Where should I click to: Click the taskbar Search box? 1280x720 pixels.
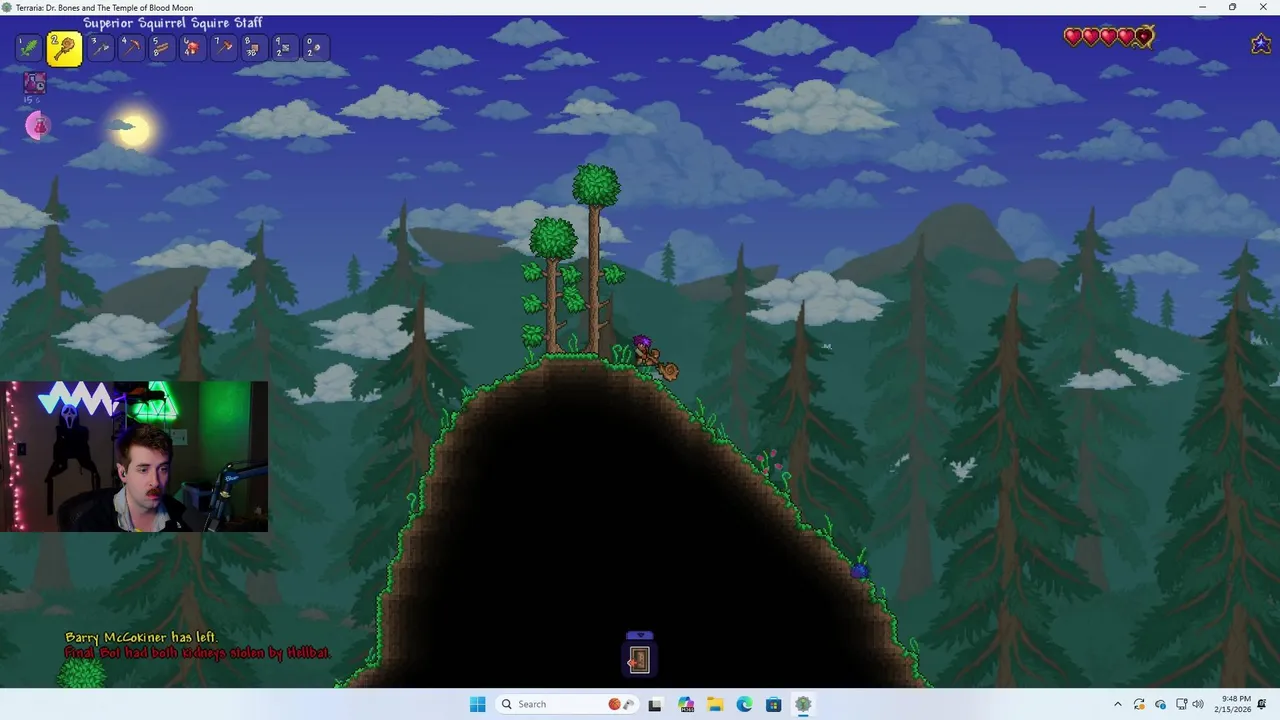coord(567,704)
